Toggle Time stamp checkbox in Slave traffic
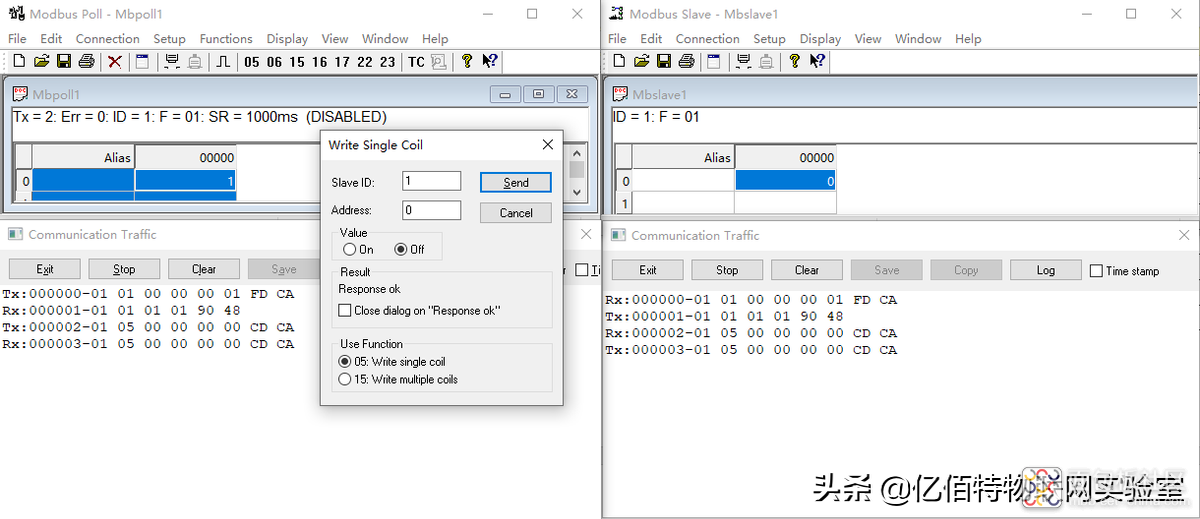 click(1096, 271)
